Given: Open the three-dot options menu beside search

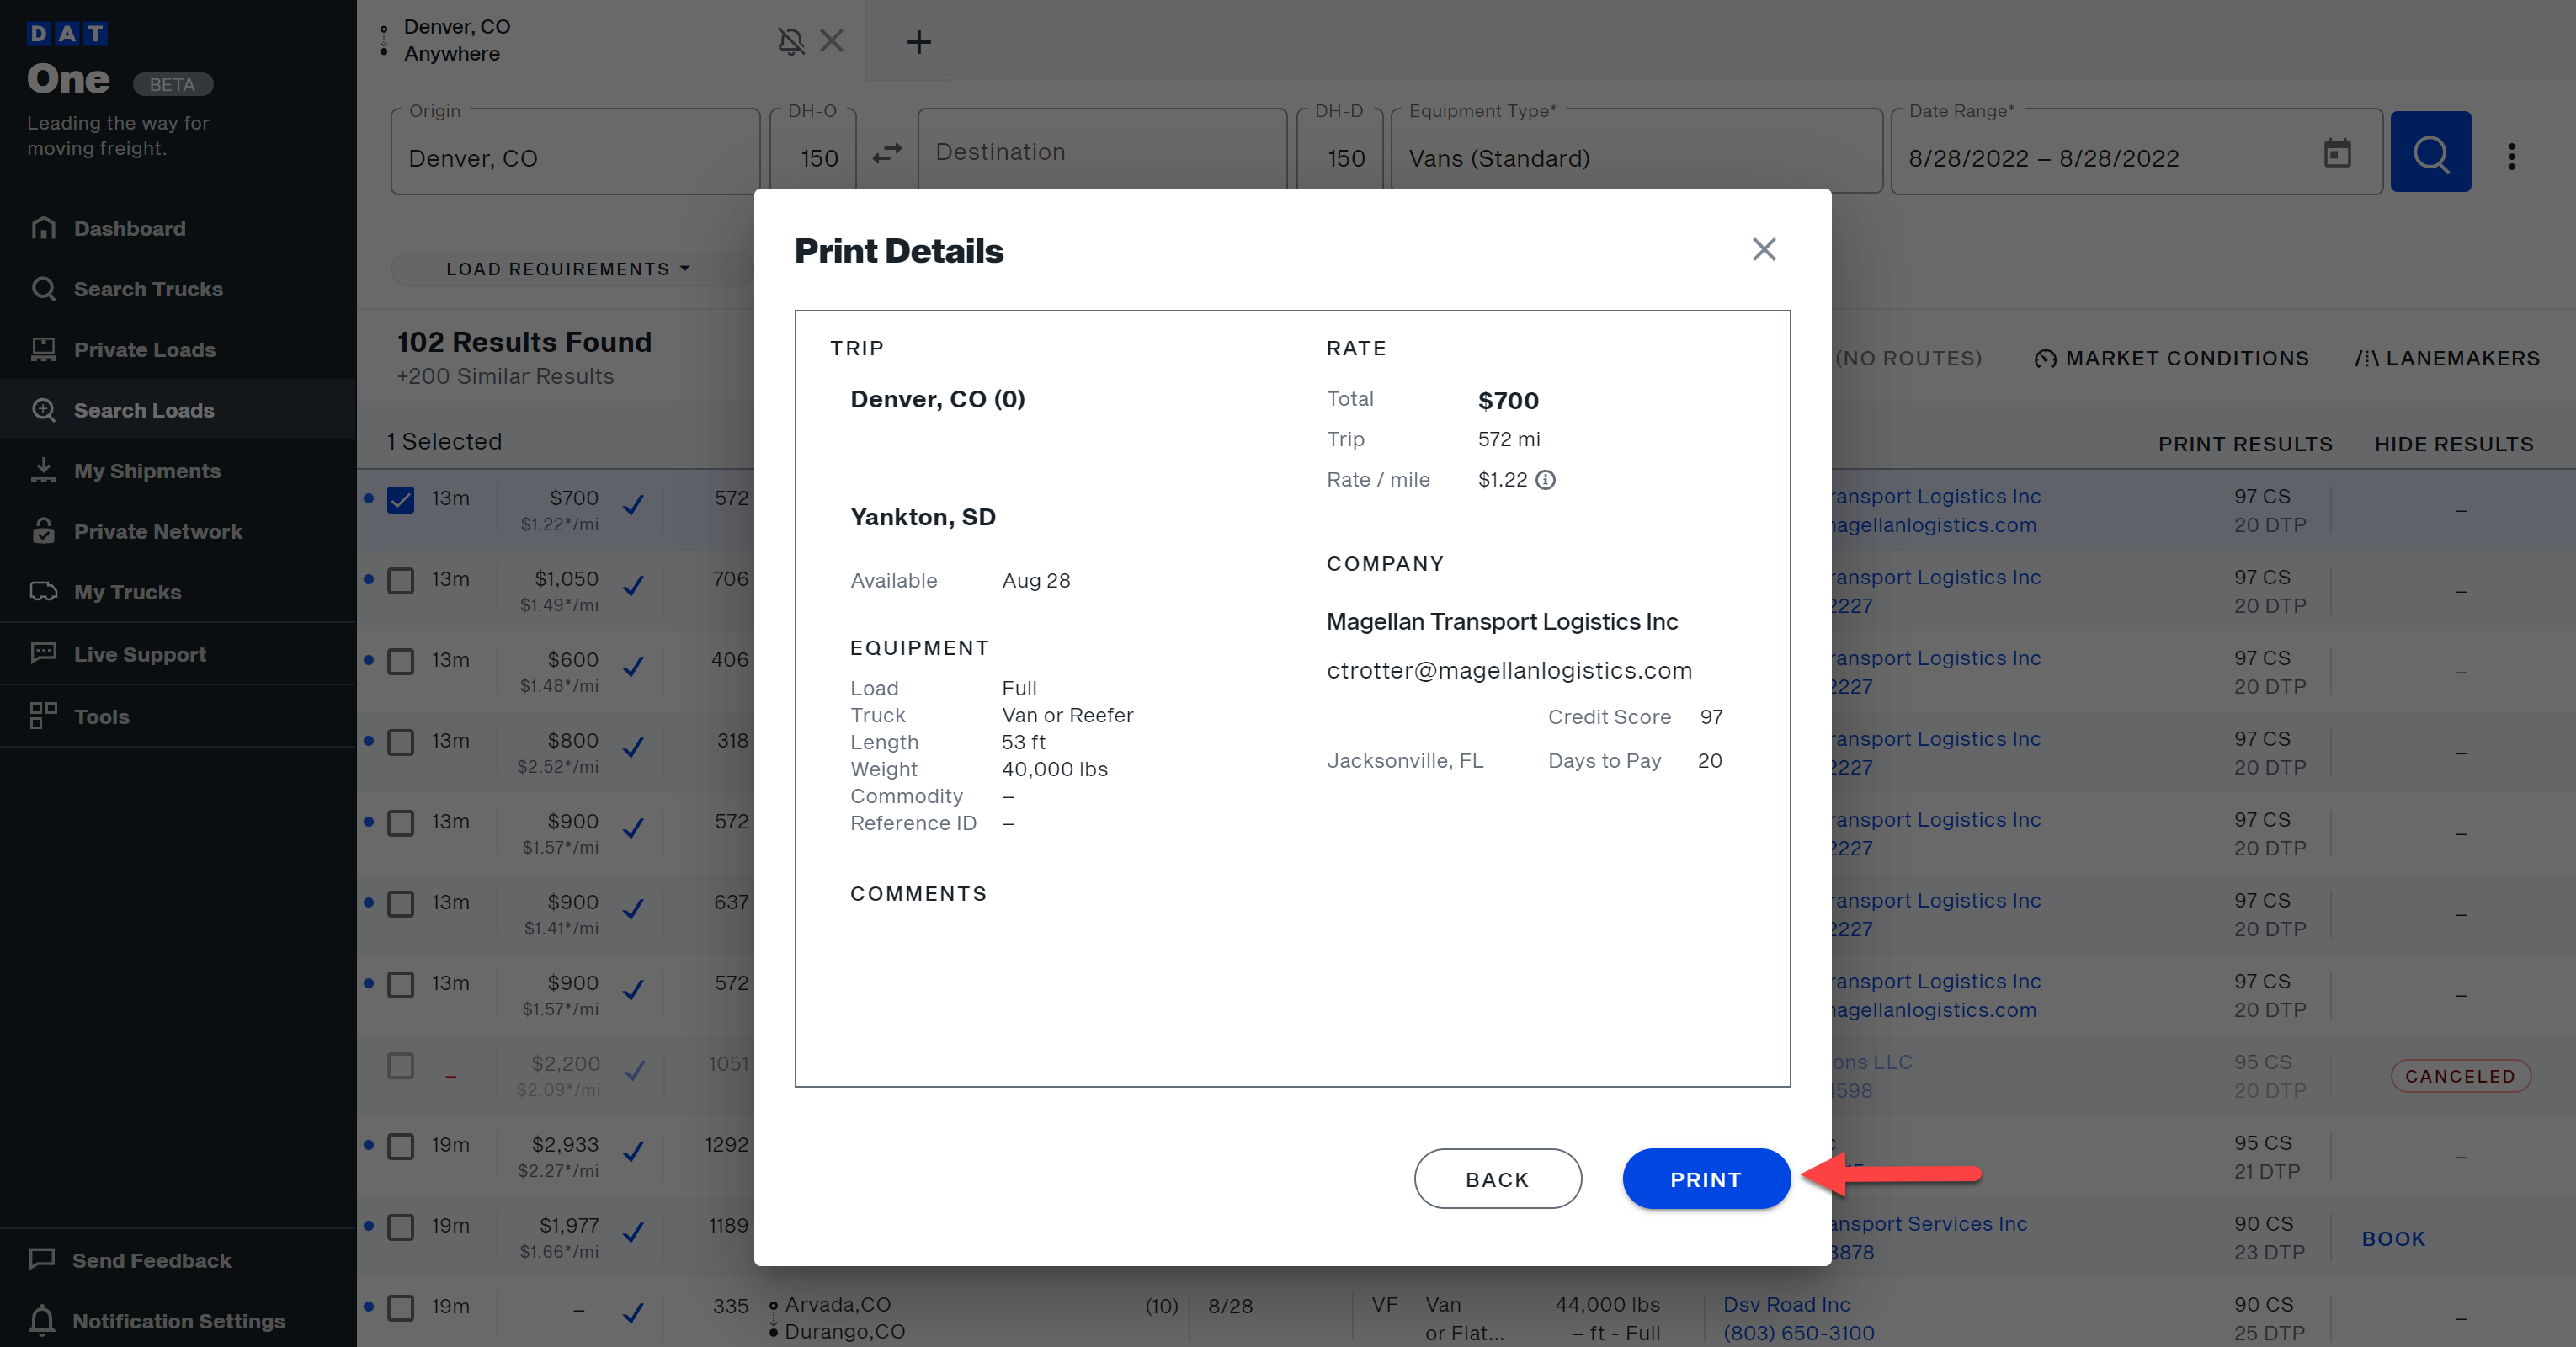Looking at the screenshot, I should pyautogui.click(x=2512, y=155).
